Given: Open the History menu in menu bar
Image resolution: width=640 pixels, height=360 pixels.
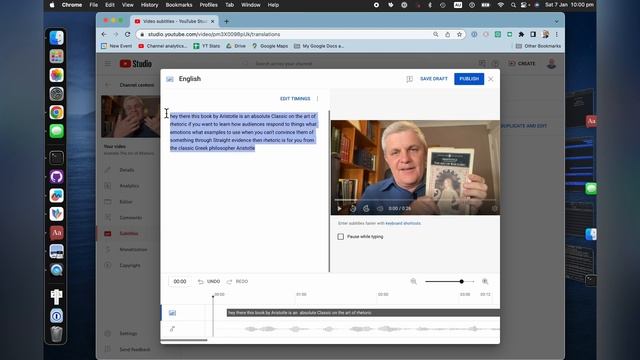Looking at the screenshot, I should (x=149, y=5).
